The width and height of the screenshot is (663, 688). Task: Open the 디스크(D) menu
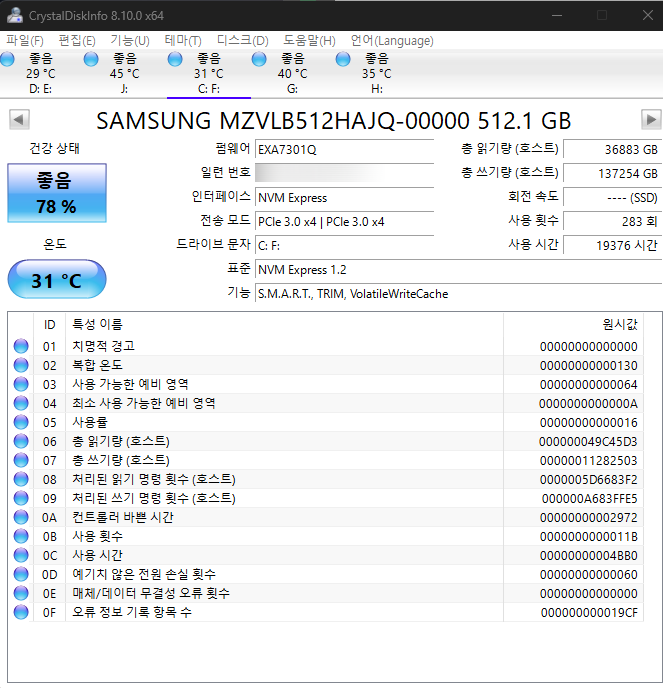click(x=242, y=41)
